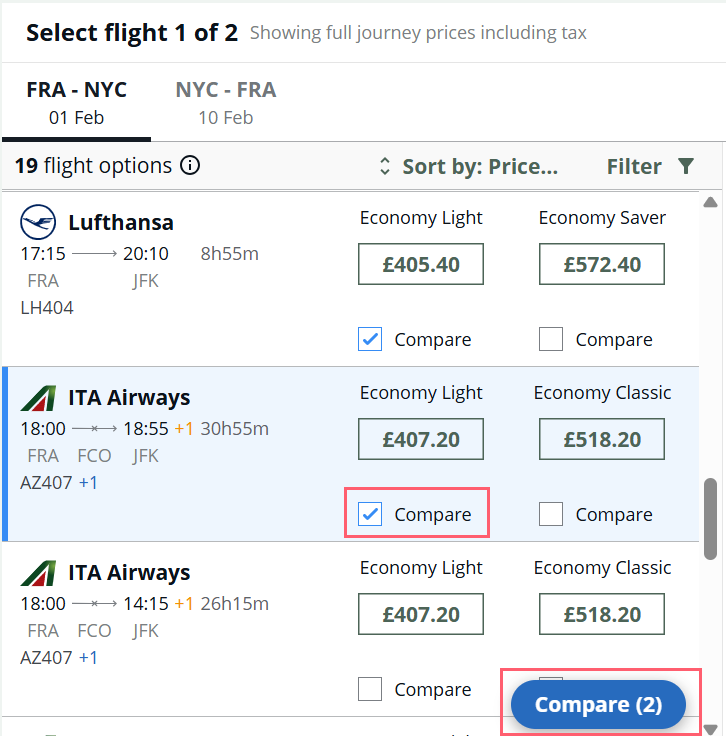Click the sort up-down arrows icon

pyautogui.click(x=384, y=166)
